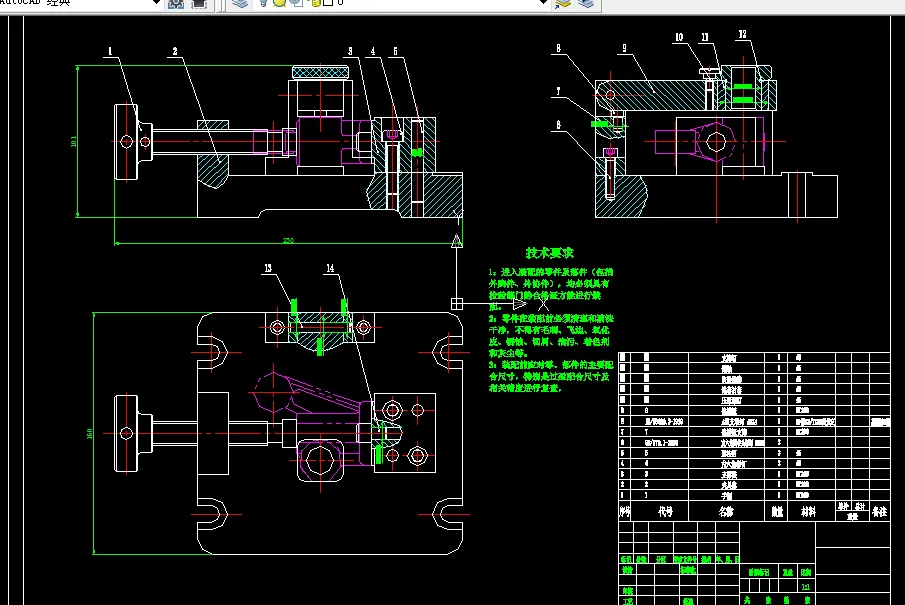Select the 技术要求 heading text
The height and width of the screenshot is (605, 905).
549,253
